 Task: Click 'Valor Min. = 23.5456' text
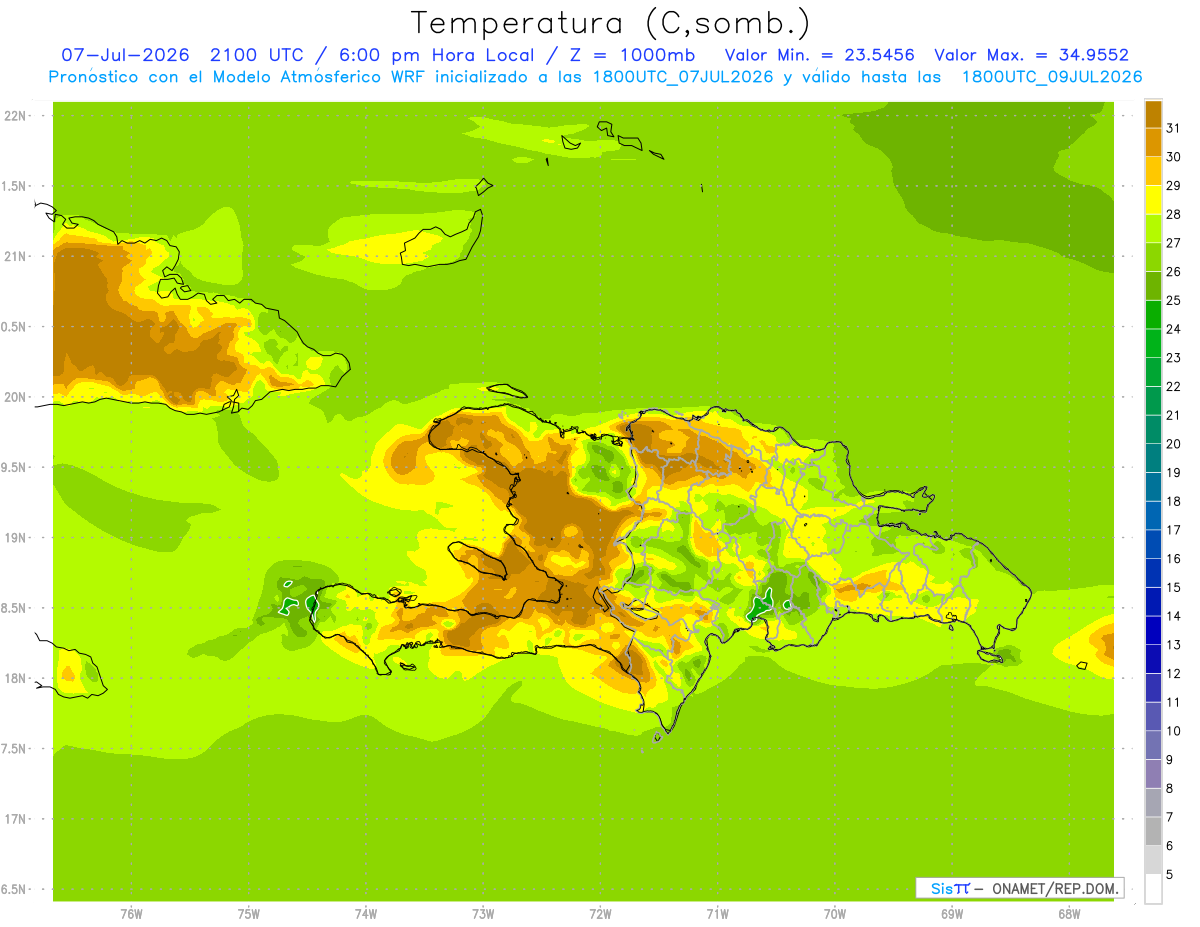click(x=819, y=55)
